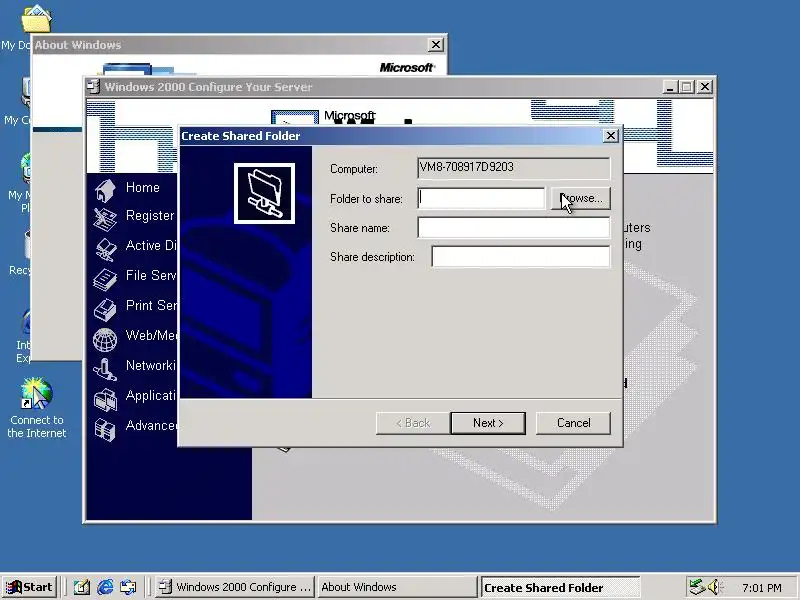This screenshot has height=600, width=800.
Task: Click the third quick launch icon
Action: point(128,587)
